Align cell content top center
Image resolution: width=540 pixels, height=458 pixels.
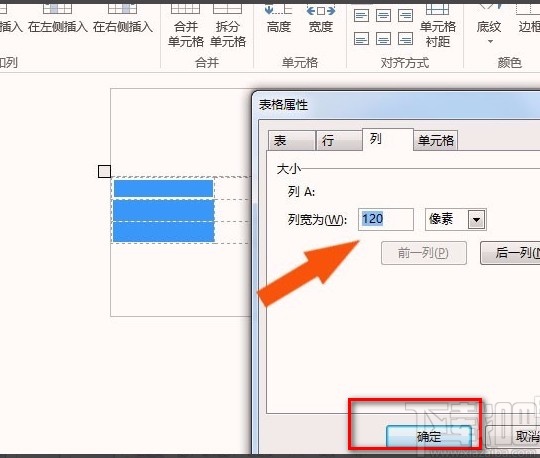[x=383, y=15]
